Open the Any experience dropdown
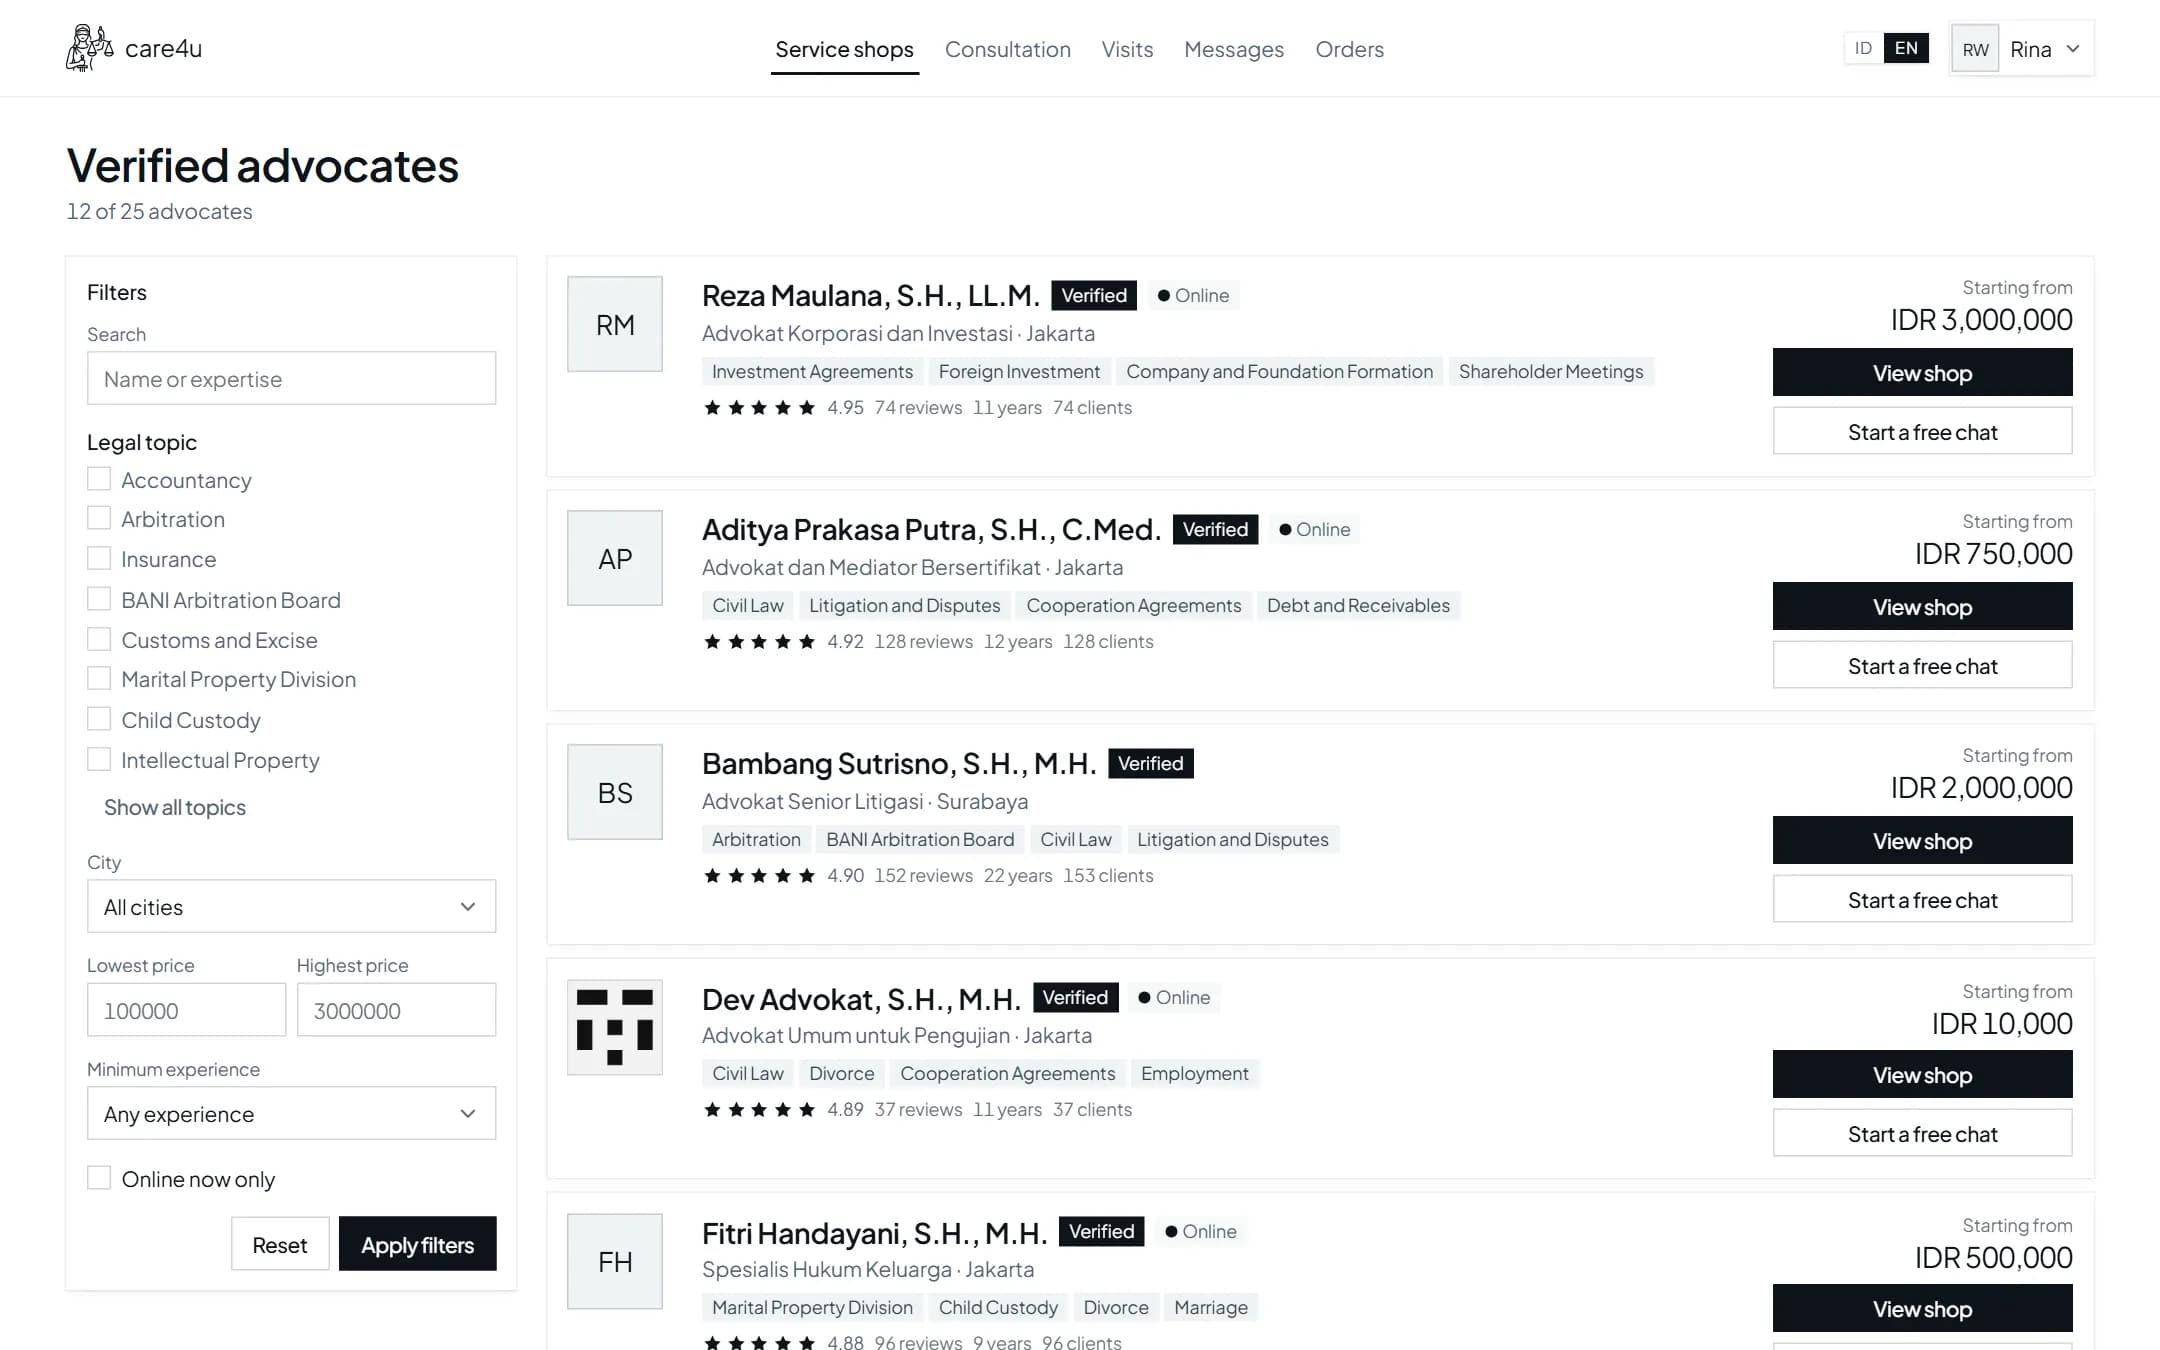 (291, 1113)
